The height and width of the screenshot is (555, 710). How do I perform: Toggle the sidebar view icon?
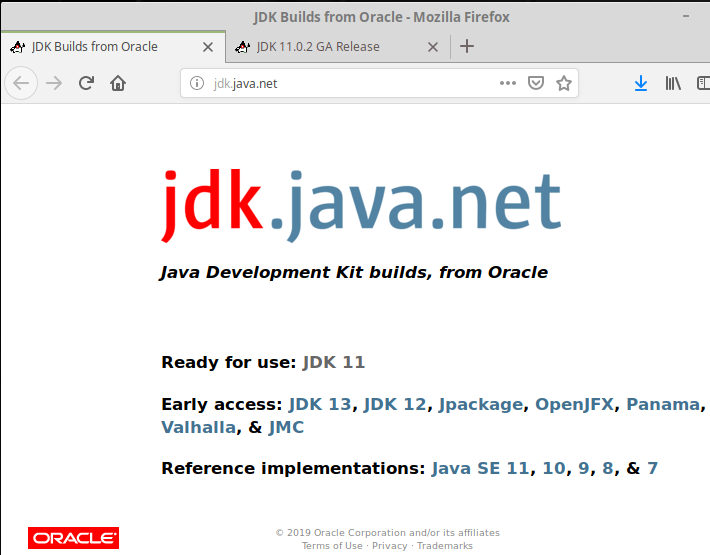[703, 83]
